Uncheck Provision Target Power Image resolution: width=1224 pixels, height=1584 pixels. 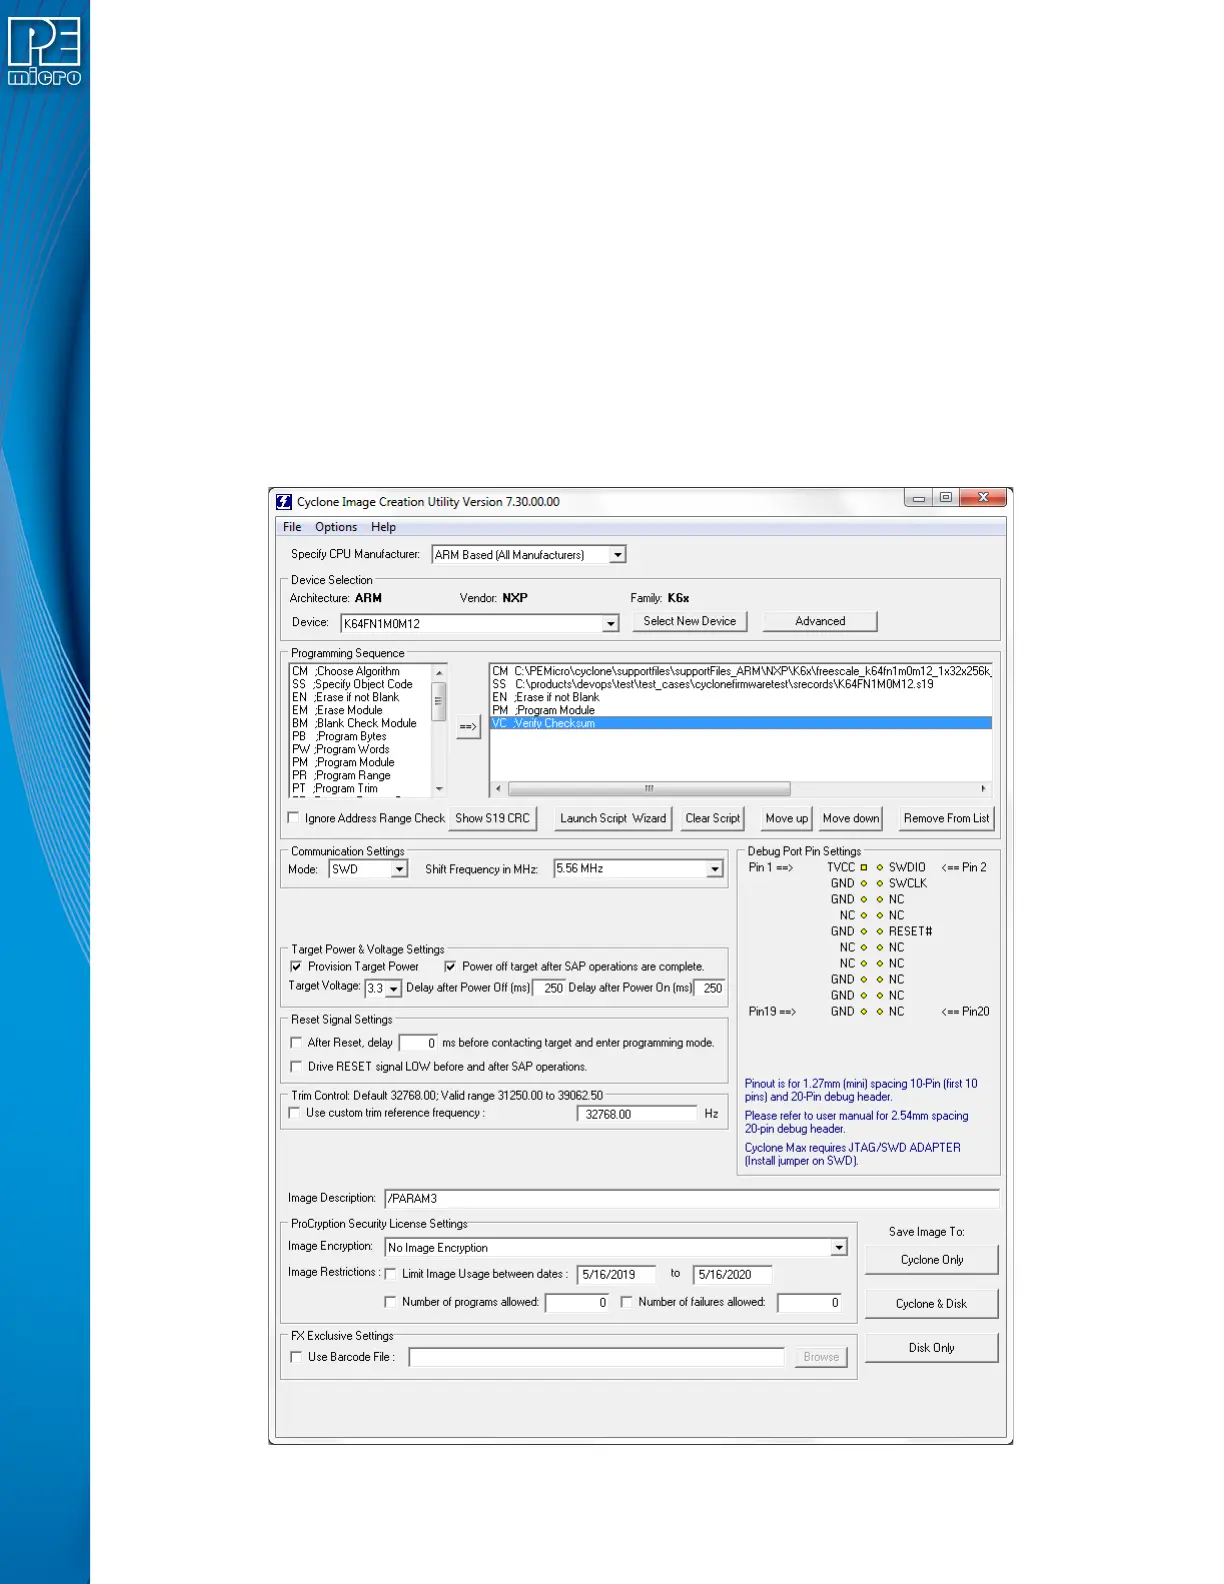[296, 967]
